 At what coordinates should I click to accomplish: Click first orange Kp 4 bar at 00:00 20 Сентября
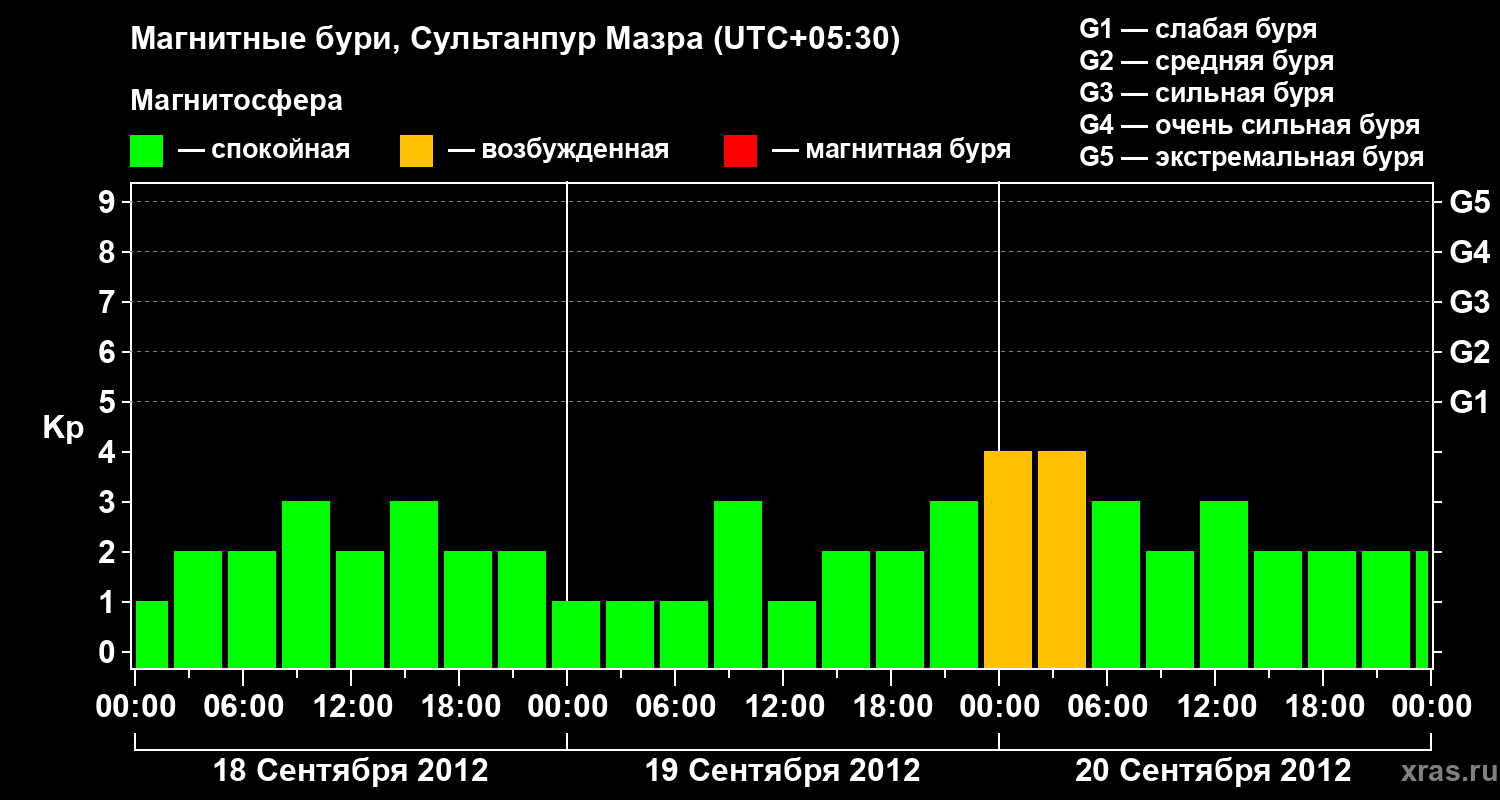[x=1008, y=560]
